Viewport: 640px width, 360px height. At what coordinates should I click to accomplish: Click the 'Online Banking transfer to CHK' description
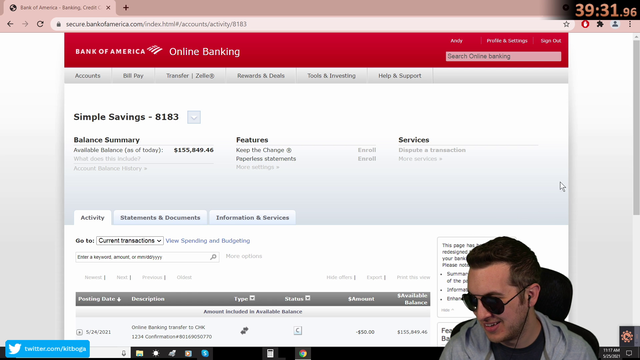click(x=168, y=327)
